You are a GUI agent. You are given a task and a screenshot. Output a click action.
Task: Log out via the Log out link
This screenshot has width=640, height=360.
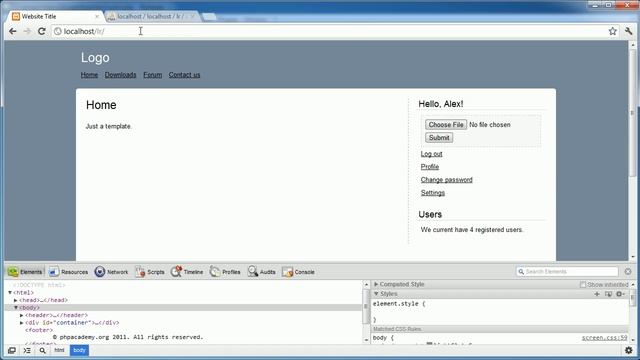(x=431, y=154)
